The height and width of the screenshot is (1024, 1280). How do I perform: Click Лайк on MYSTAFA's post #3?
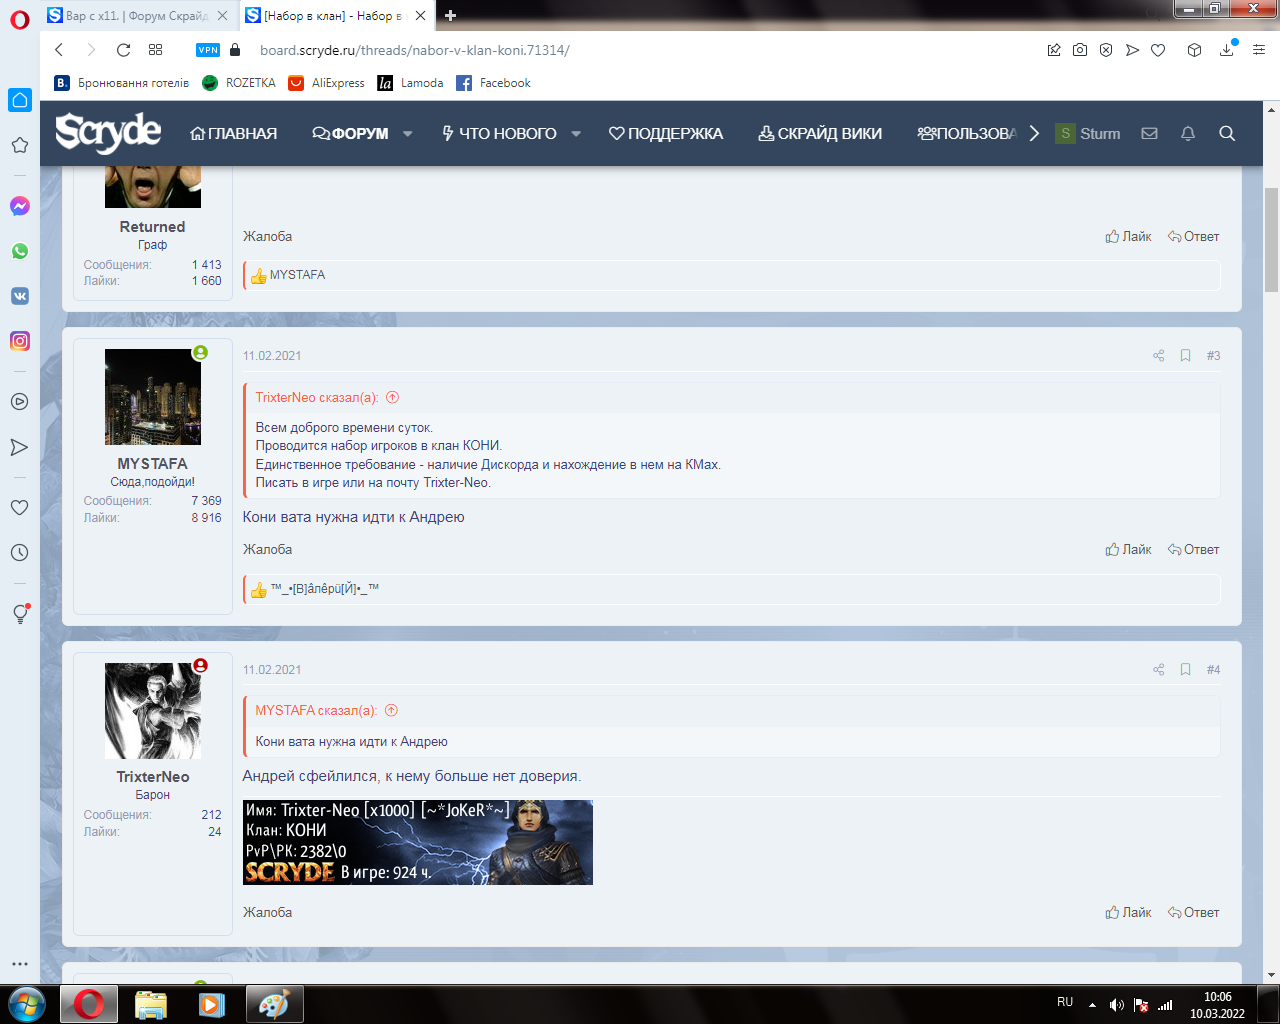click(x=1128, y=550)
